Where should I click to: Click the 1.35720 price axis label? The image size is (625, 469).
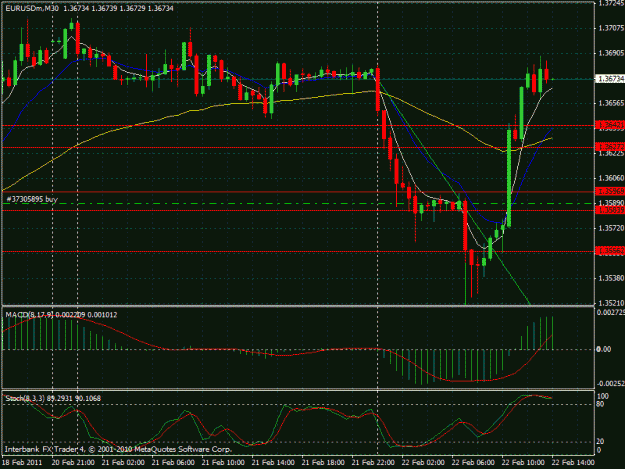pos(611,228)
